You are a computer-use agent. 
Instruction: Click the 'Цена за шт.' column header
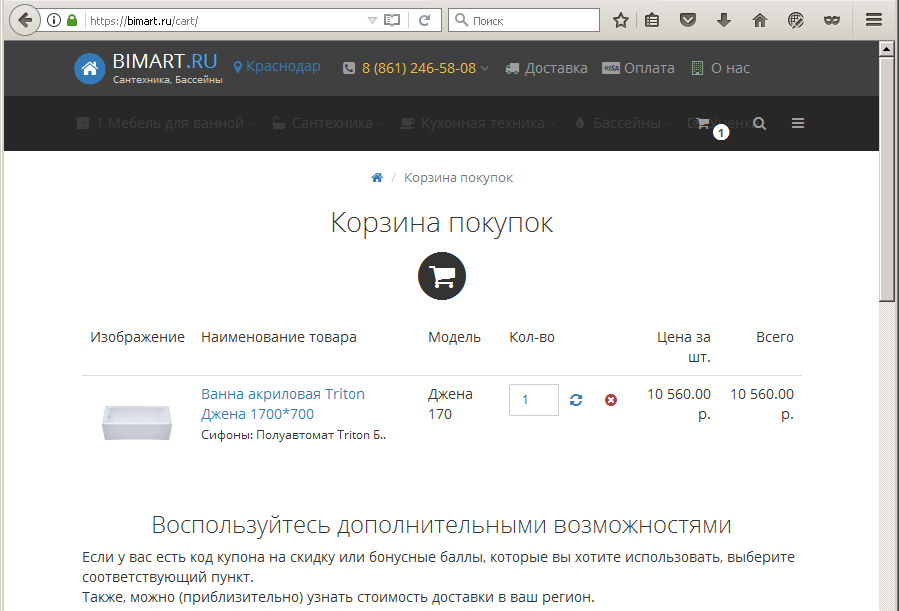tap(683, 347)
